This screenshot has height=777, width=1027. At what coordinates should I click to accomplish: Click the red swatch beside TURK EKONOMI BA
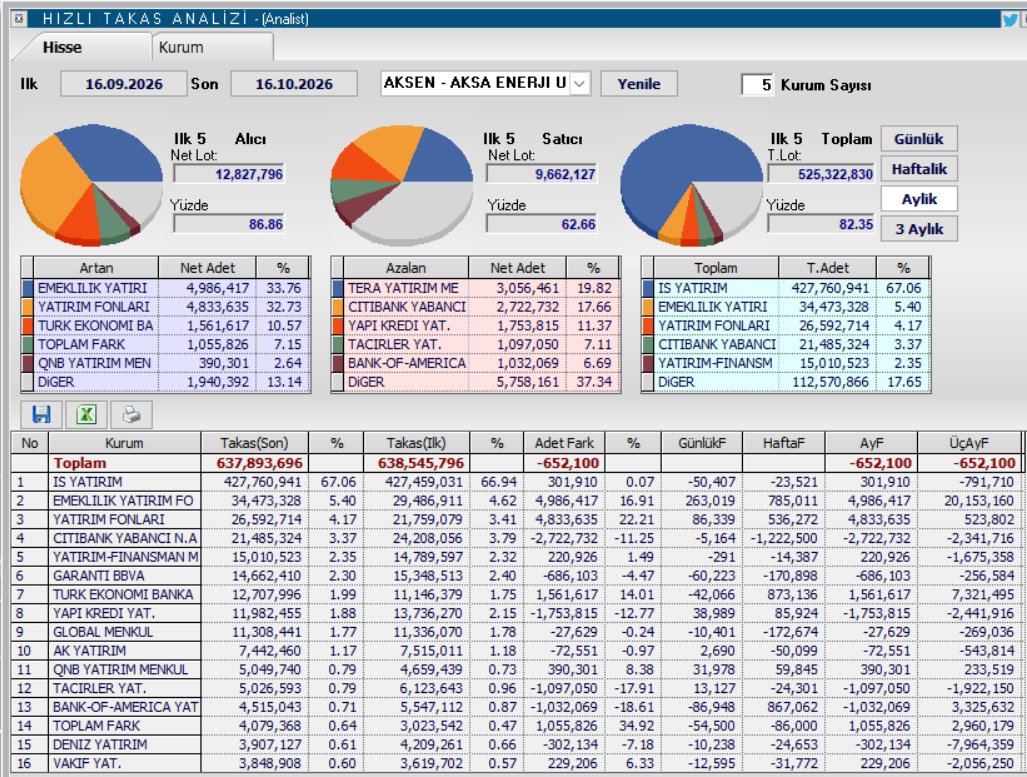coord(28,326)
